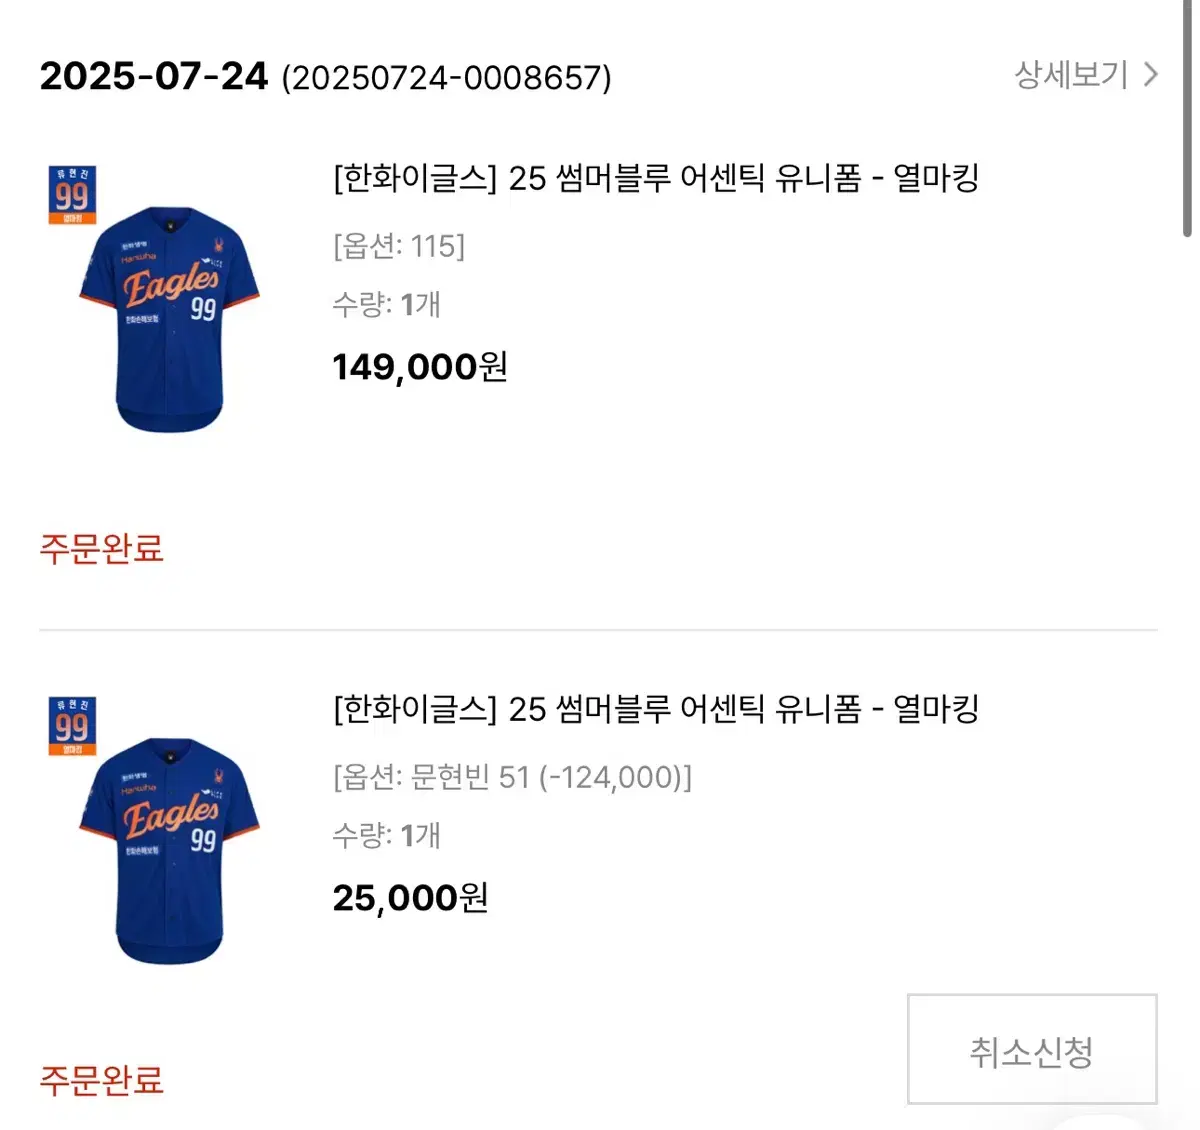Viewport: 1200px width, 1130px height.
Task: Expand the order details via the right-pointing arrow
Action: click(x=1151, y=73)
